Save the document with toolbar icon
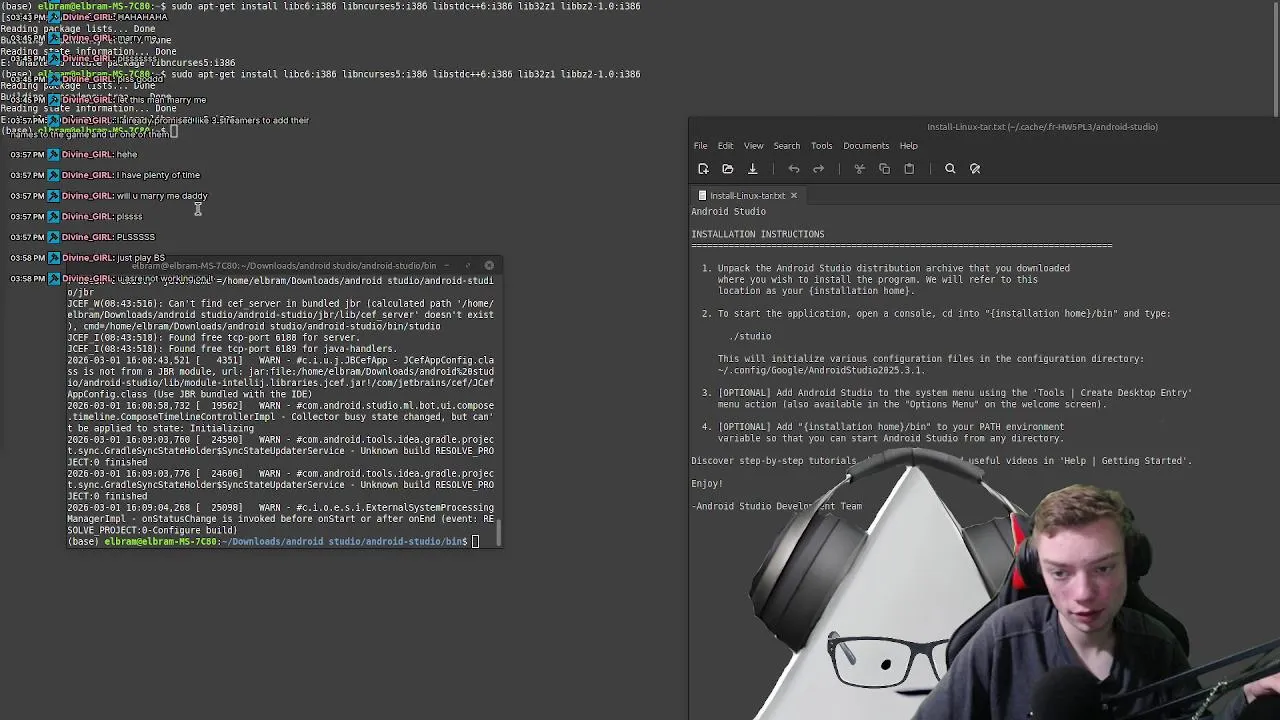This screenshot has width=1280, height=720. pos(753,169)
